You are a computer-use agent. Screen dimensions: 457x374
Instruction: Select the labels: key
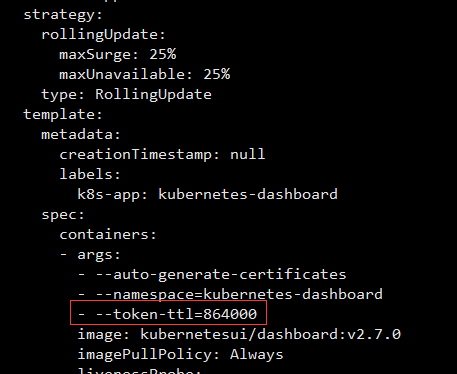tap(90, 174)
